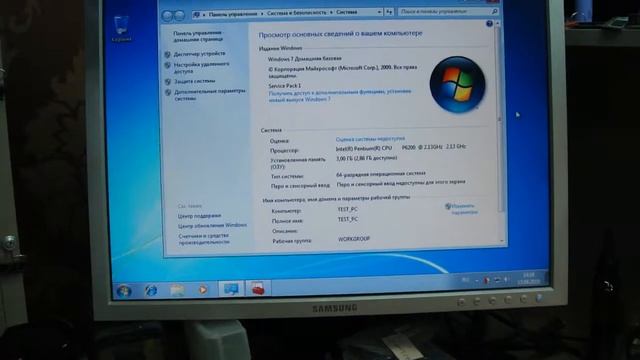Viewport: 640px width, 360px height.
Task: Click computer name value 'TEST_PC'
Action: 347,209
